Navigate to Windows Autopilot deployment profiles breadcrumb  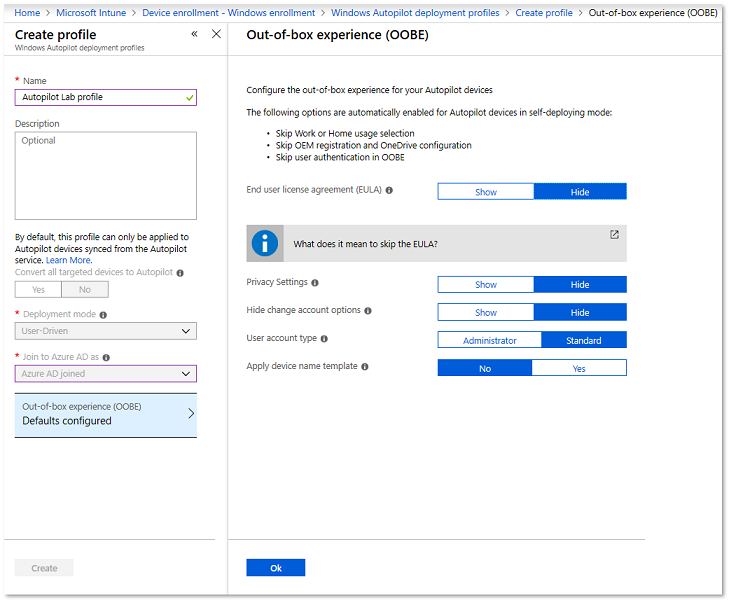click(417, 13)
